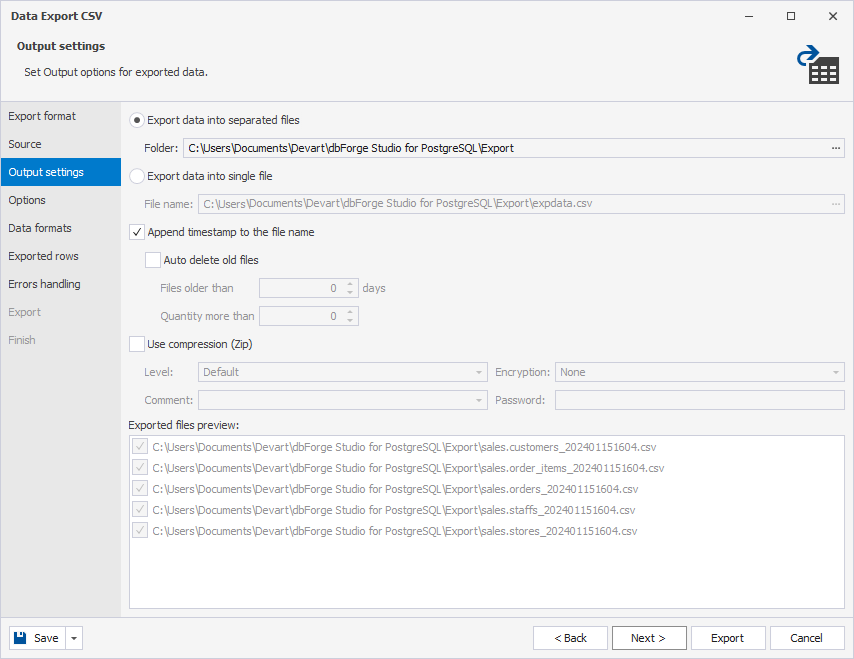Image resolution: width=854 pixels, height=659 pixels.
Task: Open the Save button dropdown arrow
Action: (x=74, y=638)
